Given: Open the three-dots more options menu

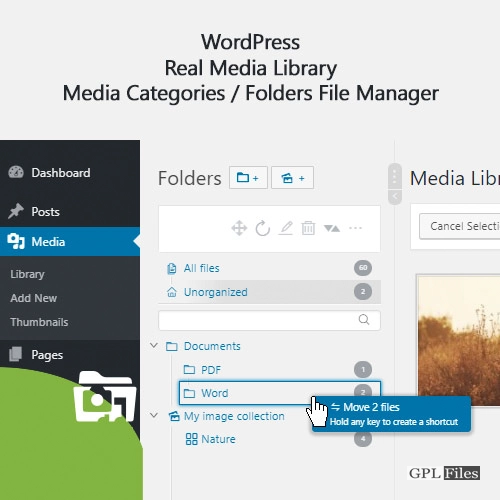Looking at the screenshot, I should (355, 228).
